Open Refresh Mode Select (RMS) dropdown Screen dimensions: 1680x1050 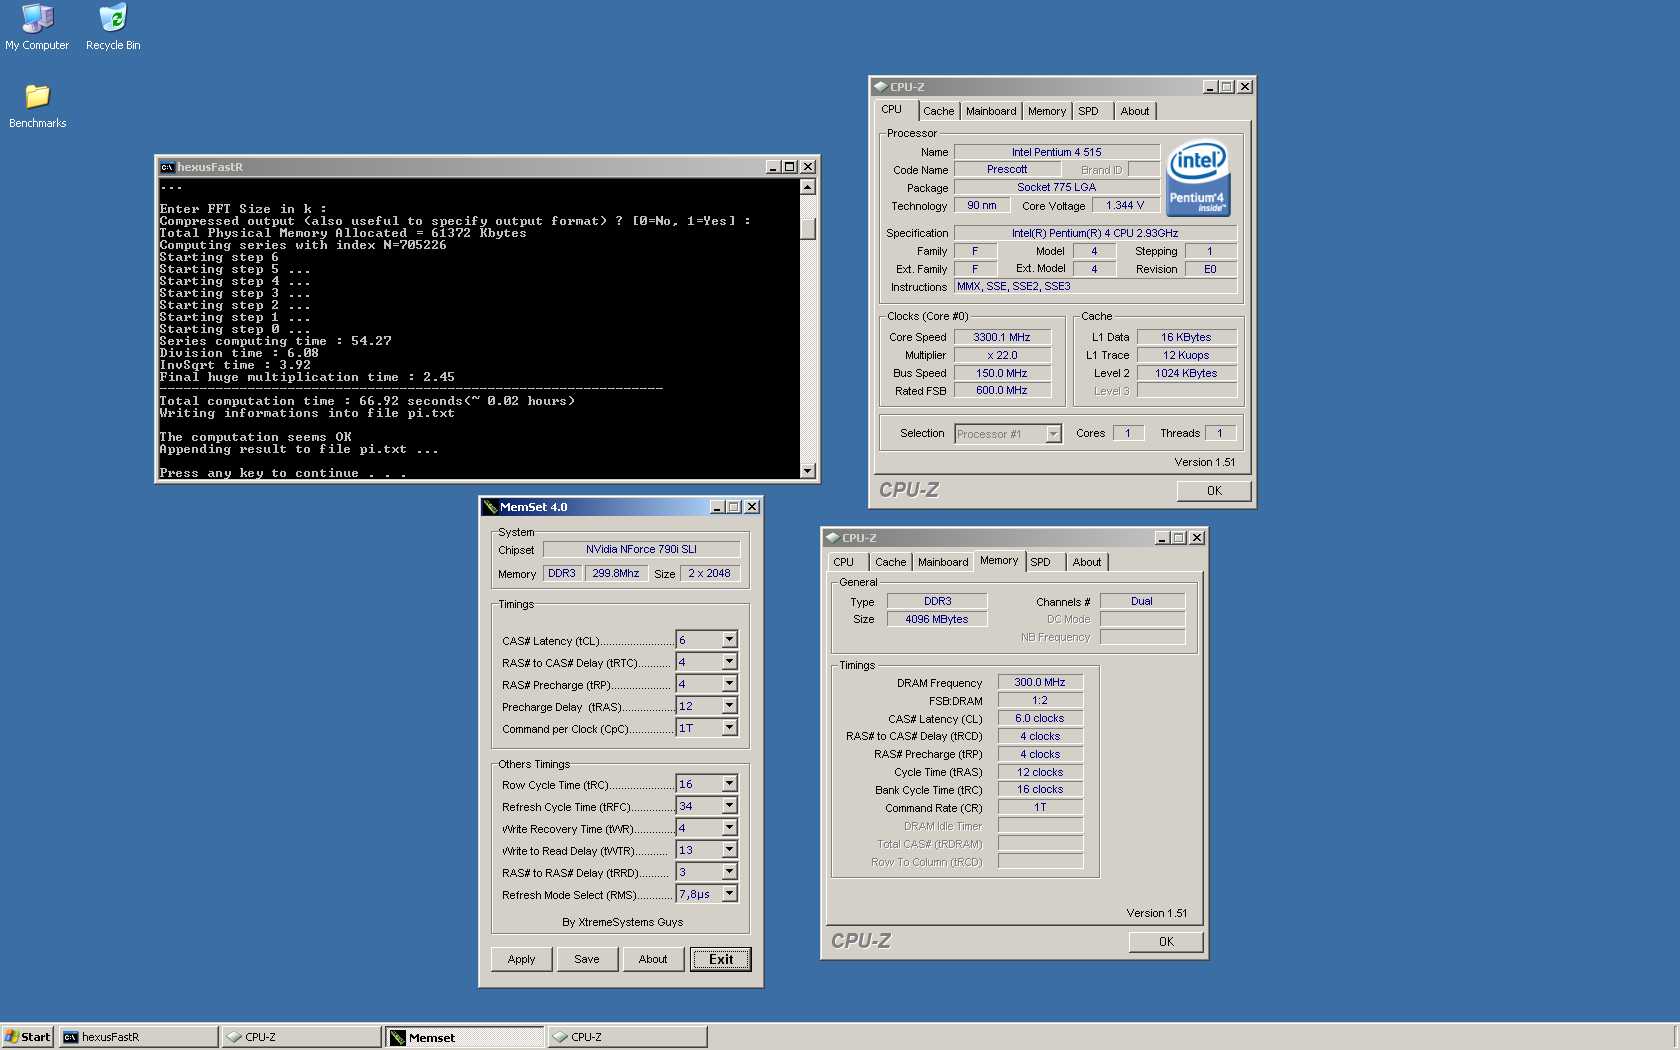(730, 894)
